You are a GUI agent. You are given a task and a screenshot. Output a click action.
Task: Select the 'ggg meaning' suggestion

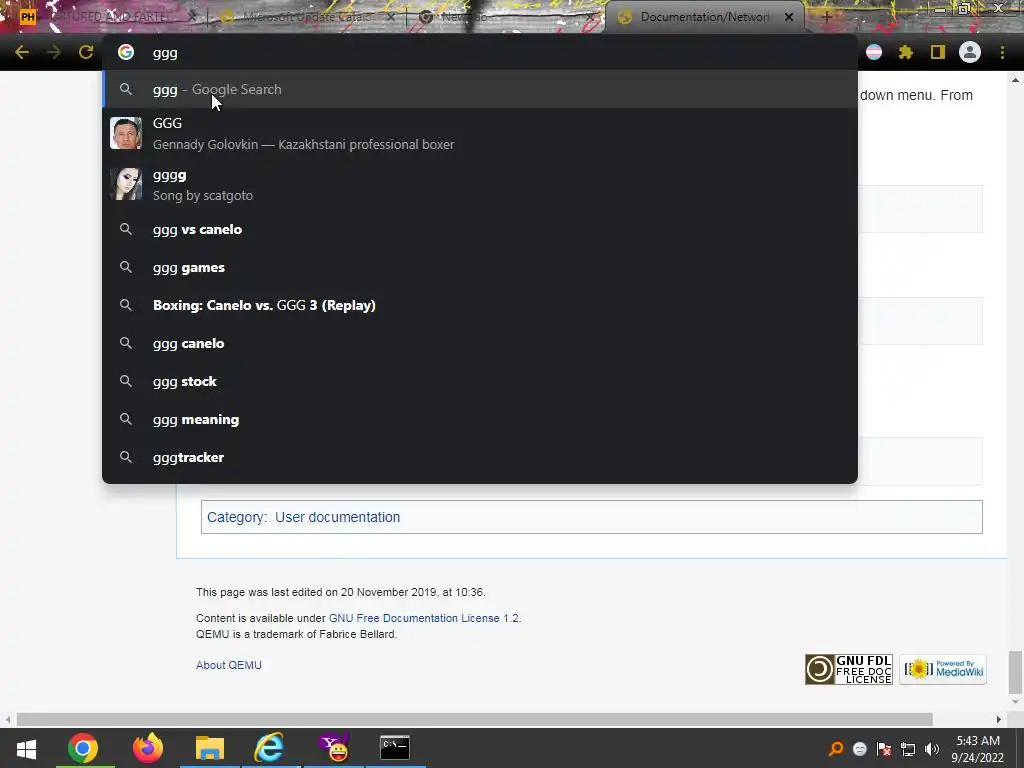point(480,419)
